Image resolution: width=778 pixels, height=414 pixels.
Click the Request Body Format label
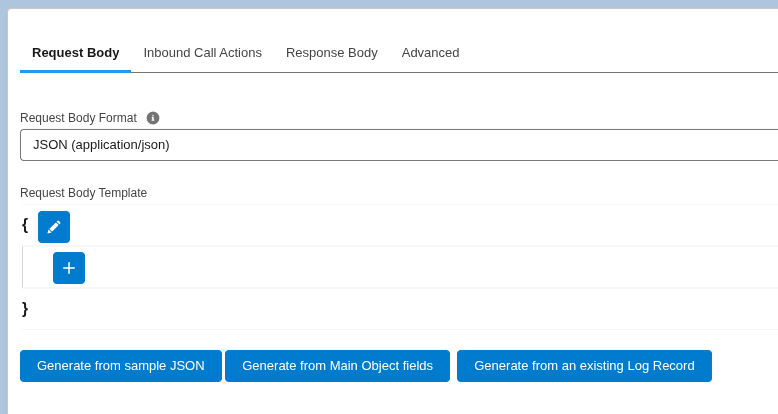click(78, 118)
